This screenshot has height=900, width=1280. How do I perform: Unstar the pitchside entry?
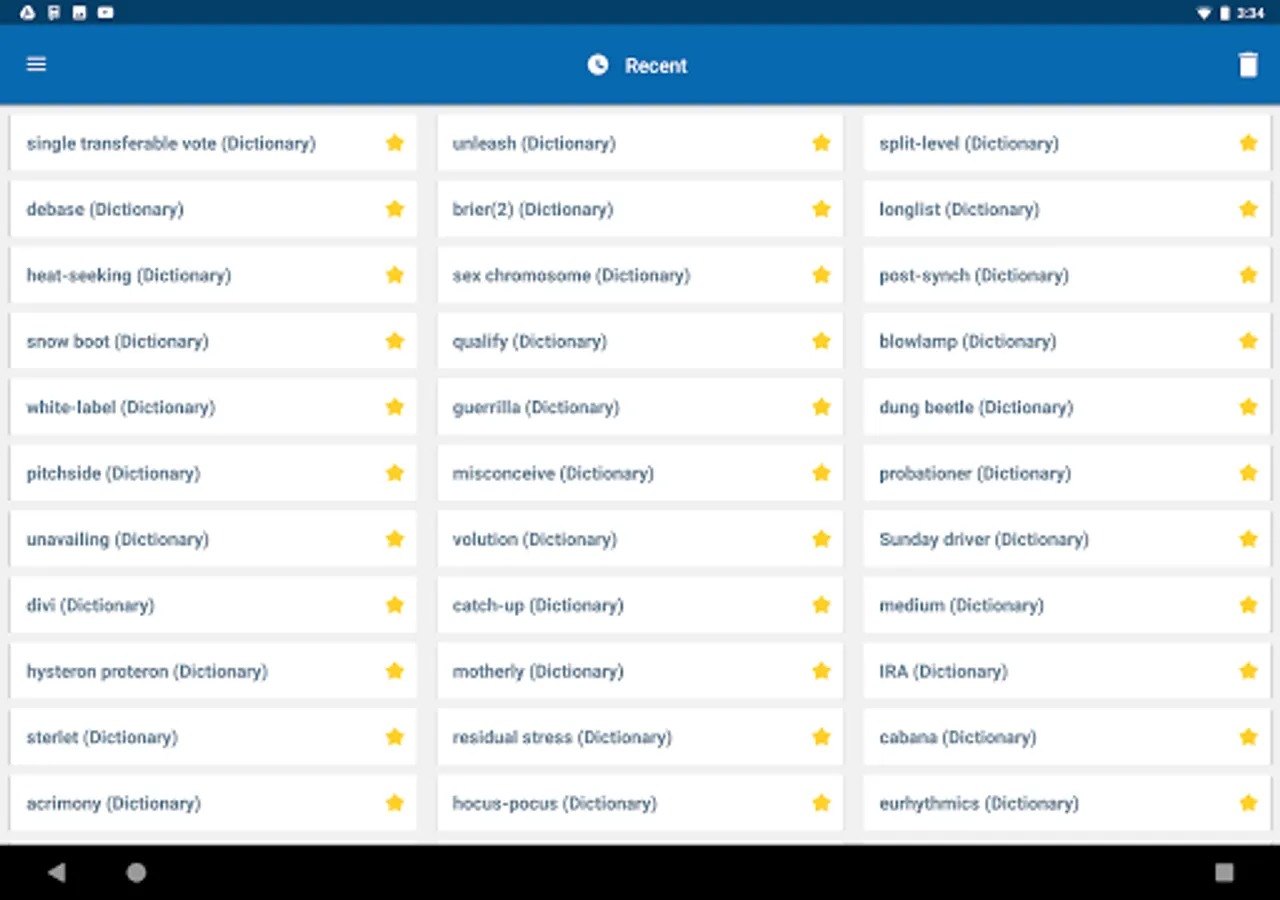395,473
